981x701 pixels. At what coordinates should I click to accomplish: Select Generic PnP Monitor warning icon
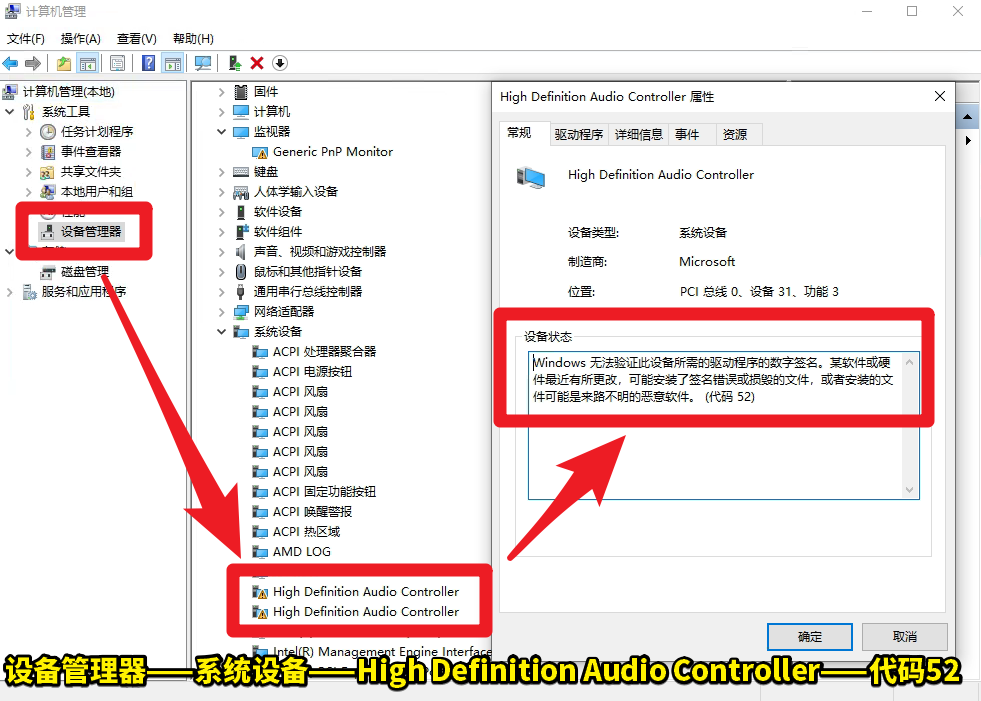[260, 152]
